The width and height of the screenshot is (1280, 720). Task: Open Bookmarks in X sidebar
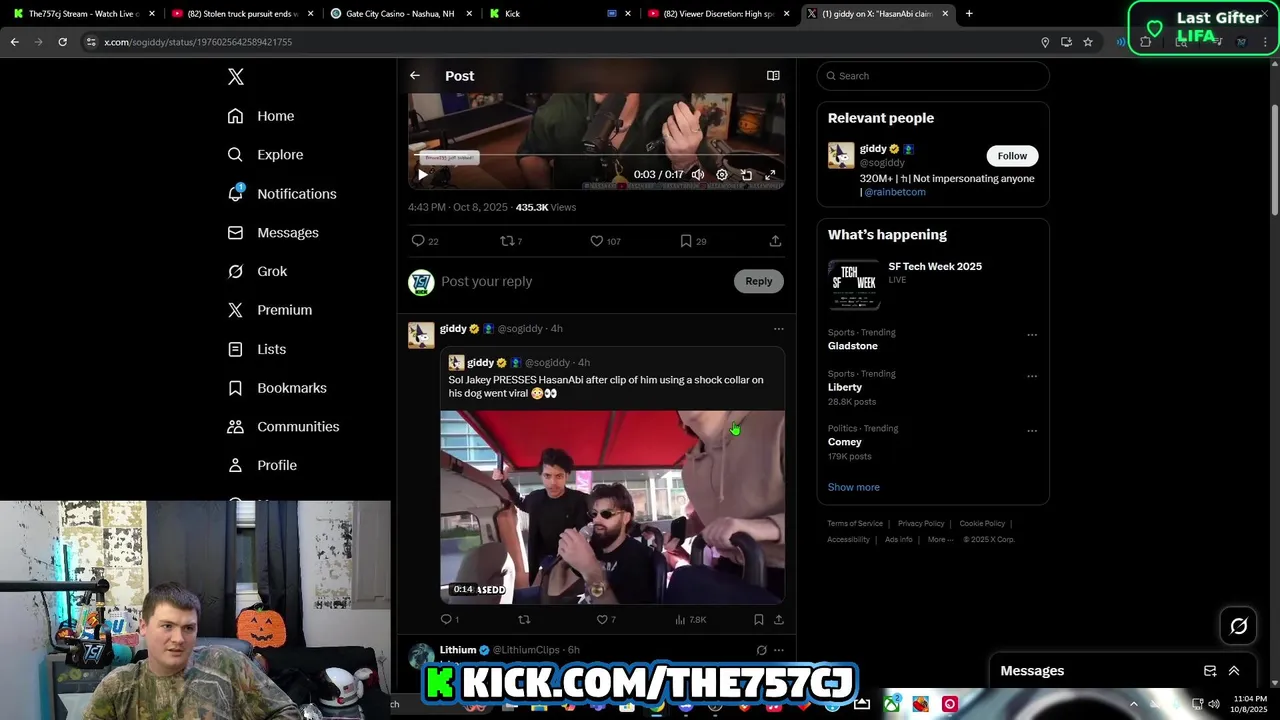coord(277,388)
